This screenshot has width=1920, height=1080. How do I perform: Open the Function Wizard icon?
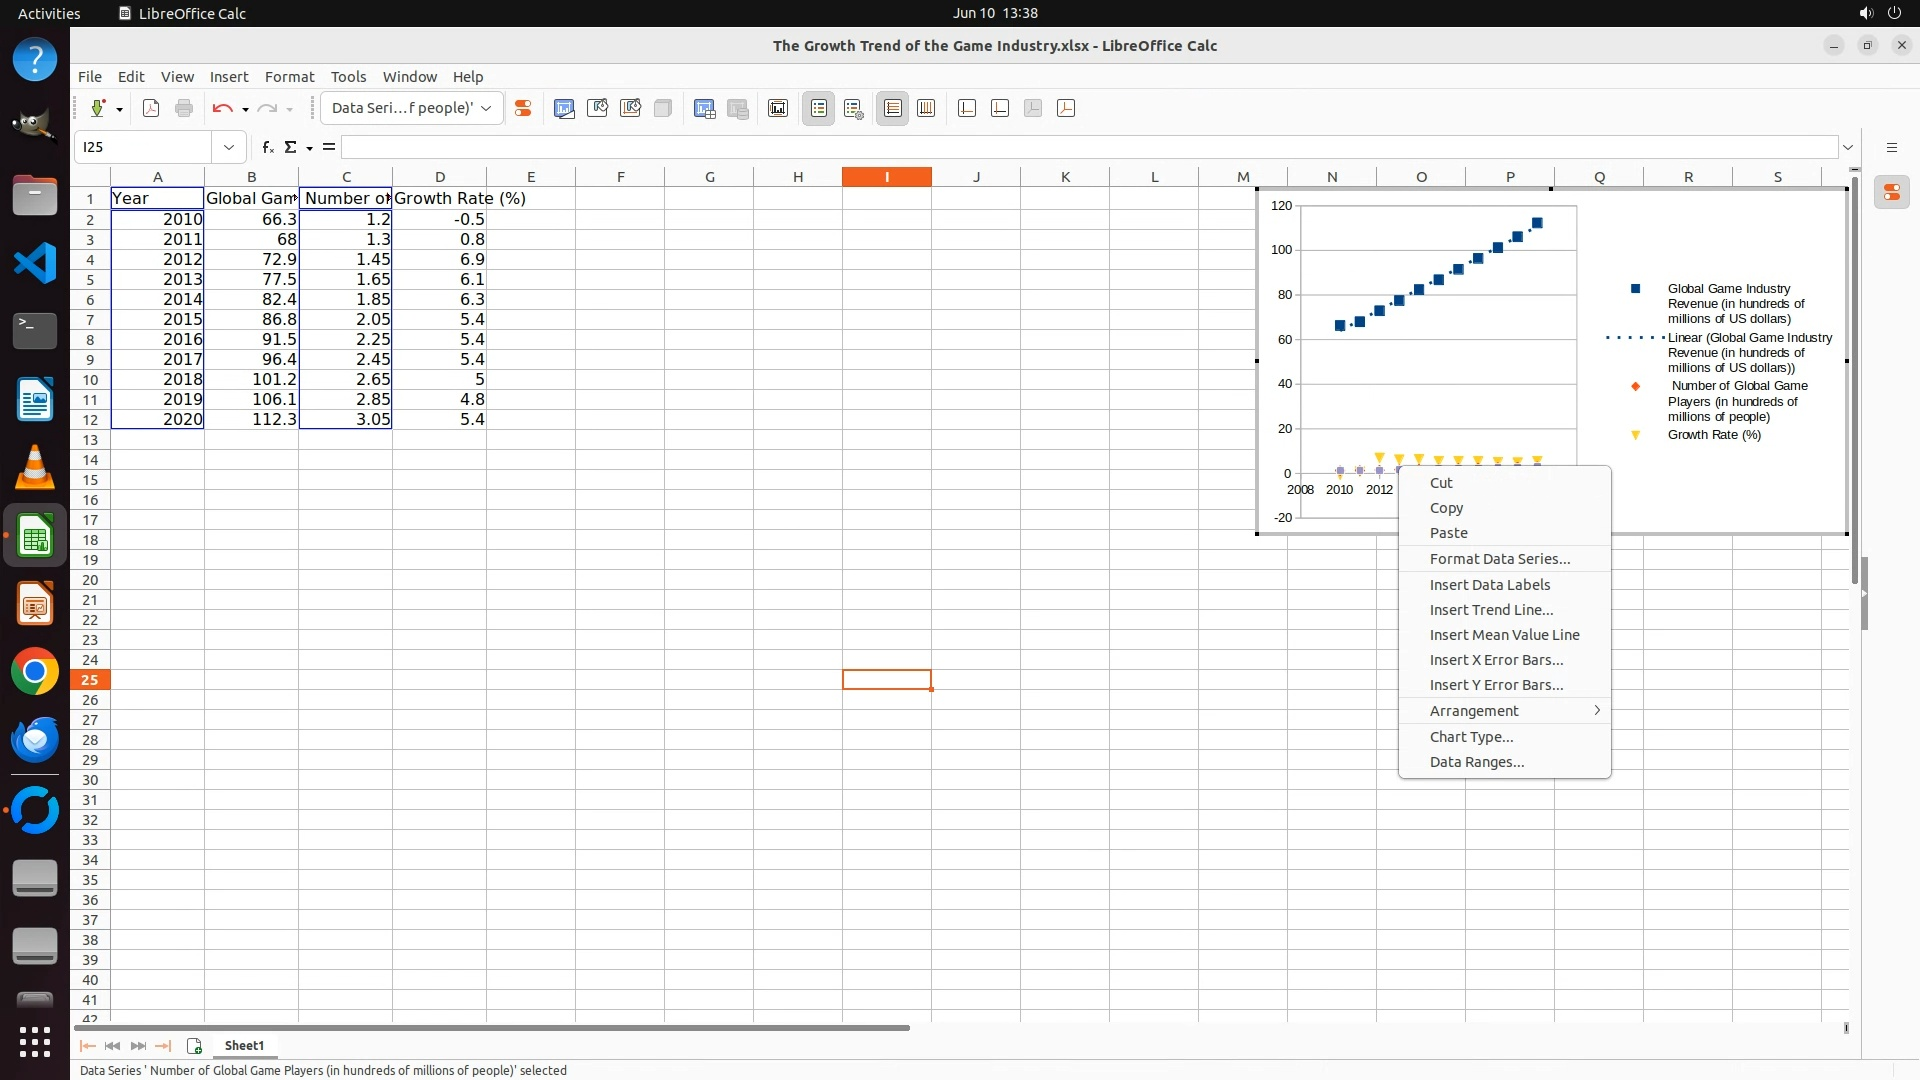267,147
